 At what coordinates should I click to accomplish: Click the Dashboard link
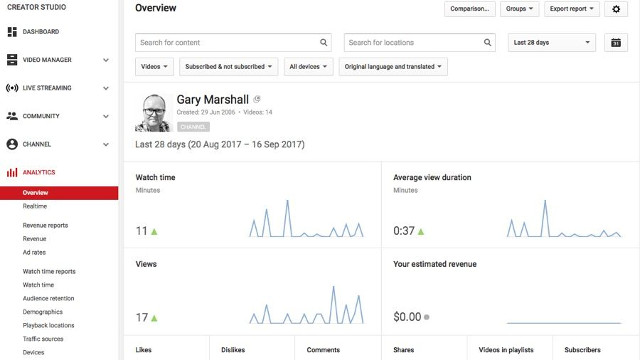41,31
